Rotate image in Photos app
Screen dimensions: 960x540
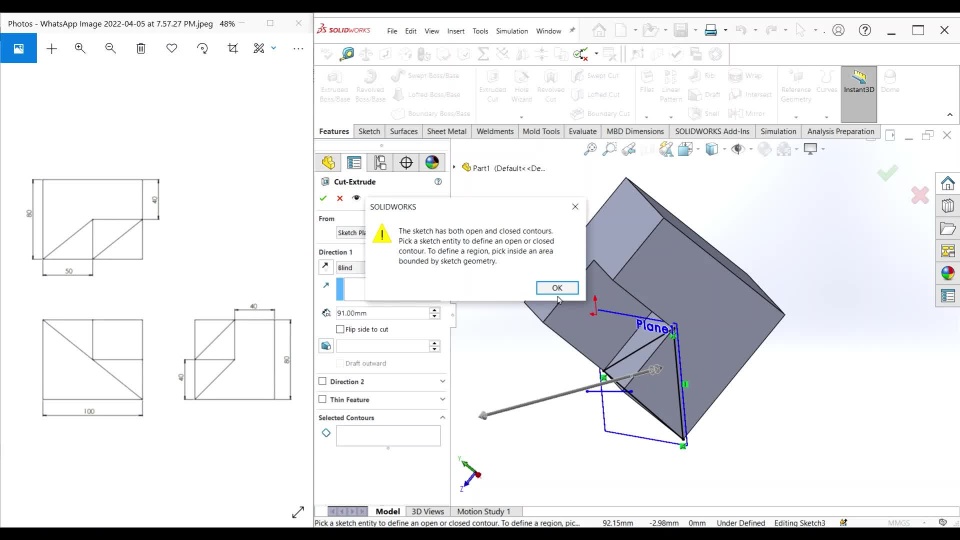(202, 48)
